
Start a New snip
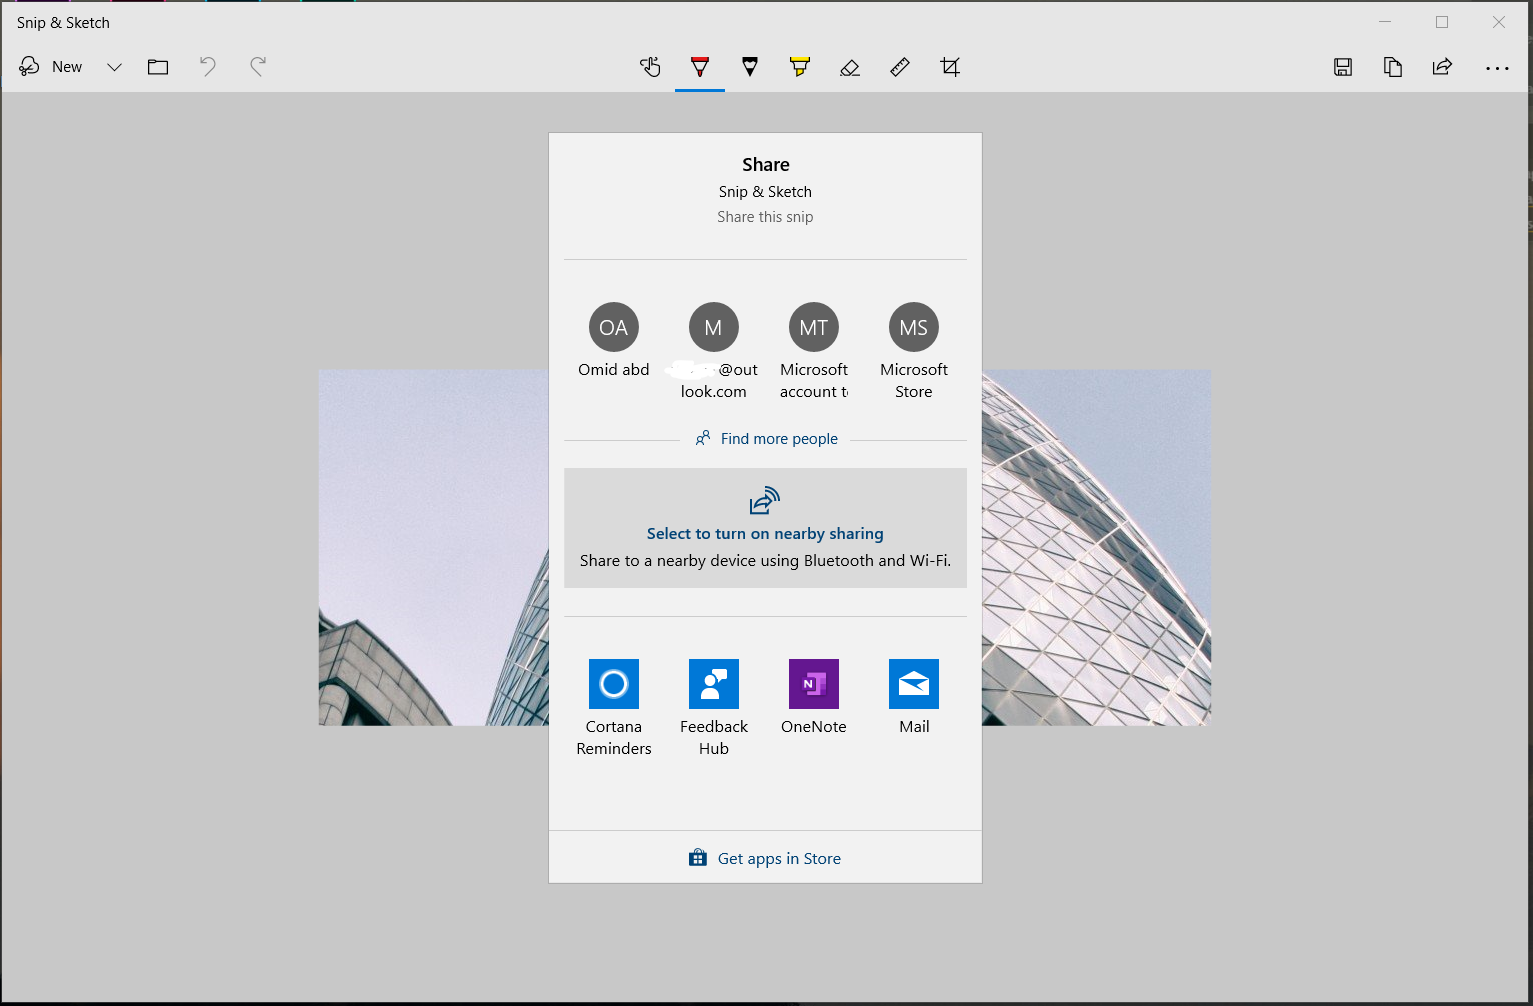coord(51,67)
